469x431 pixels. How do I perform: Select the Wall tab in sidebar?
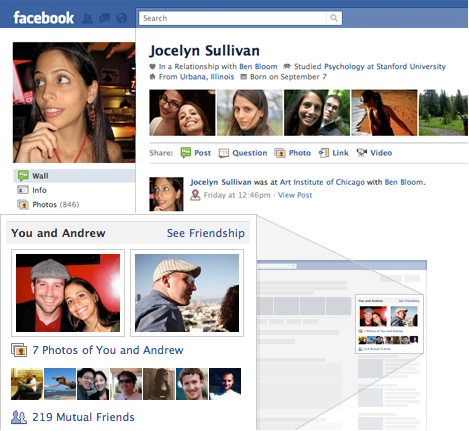tap(74, 176)
